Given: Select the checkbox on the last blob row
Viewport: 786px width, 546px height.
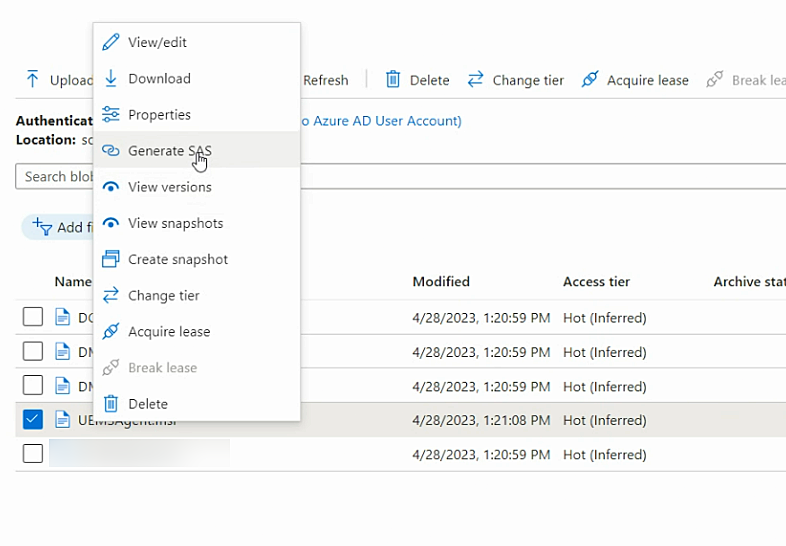Looking at the screenshot, I should point(33,453).
